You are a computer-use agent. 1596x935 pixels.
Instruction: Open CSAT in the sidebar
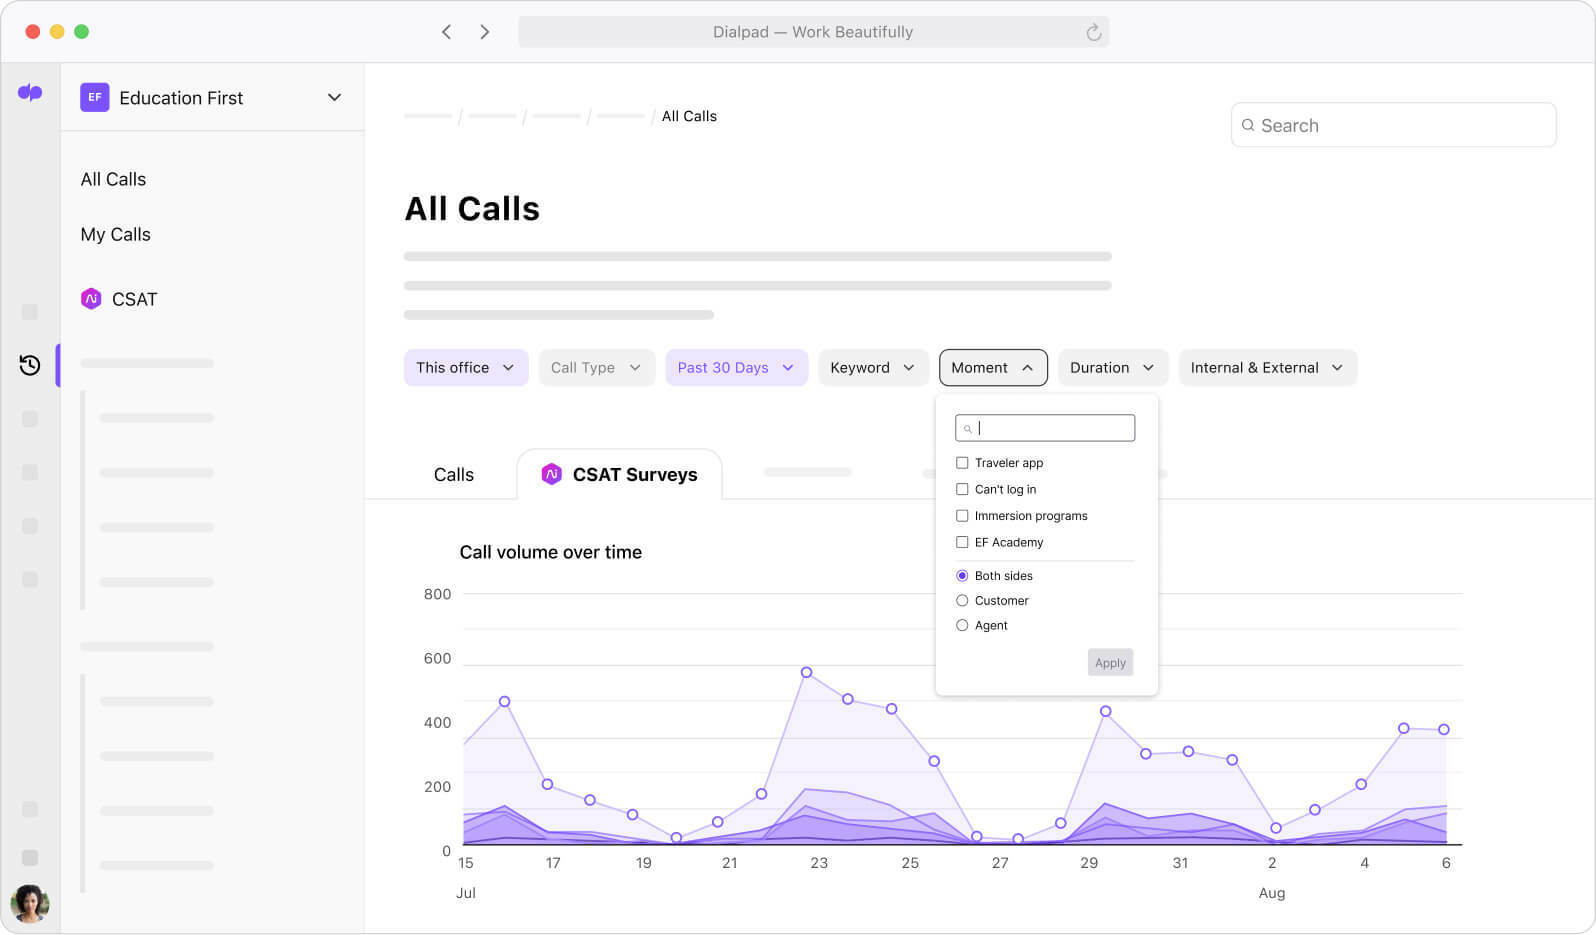[x=119, y=299]
